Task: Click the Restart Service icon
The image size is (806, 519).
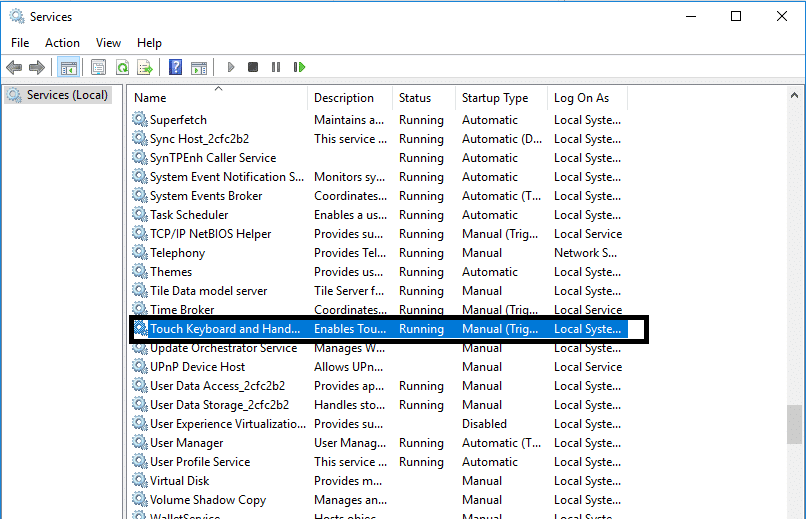Action: point(299,67)
